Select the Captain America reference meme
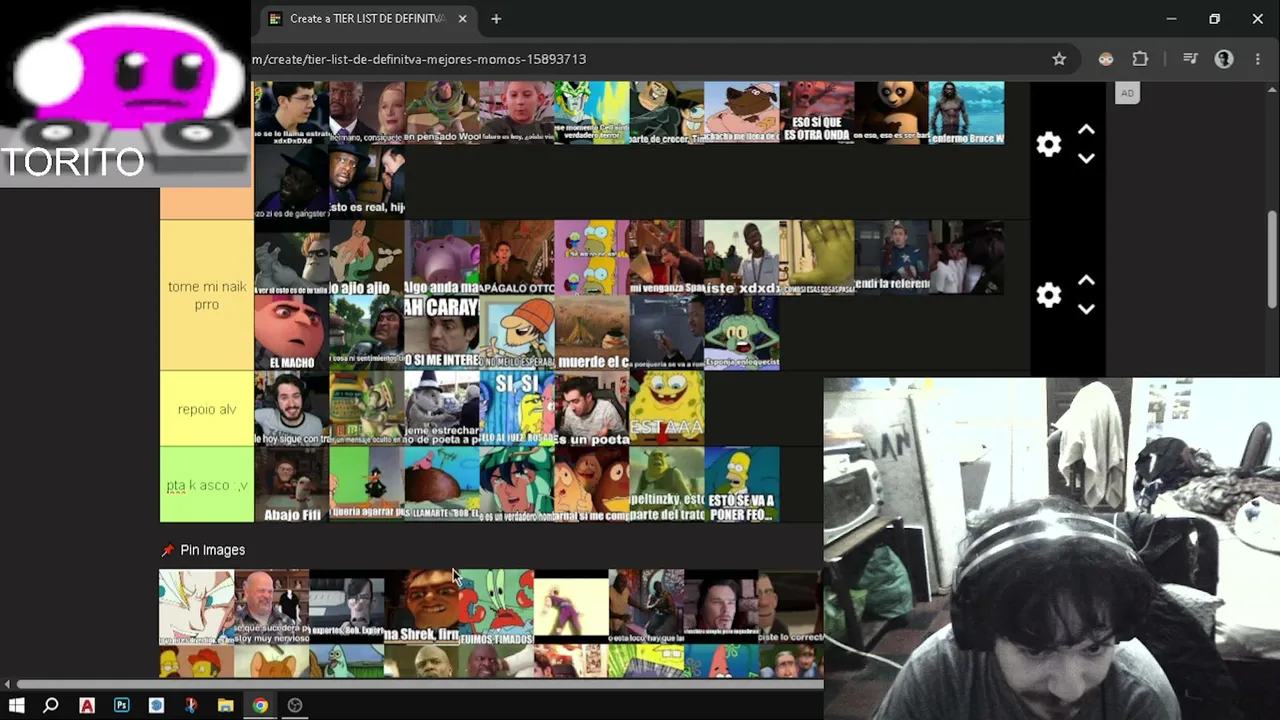The image size is (1280, 720). tap(892, 258)
